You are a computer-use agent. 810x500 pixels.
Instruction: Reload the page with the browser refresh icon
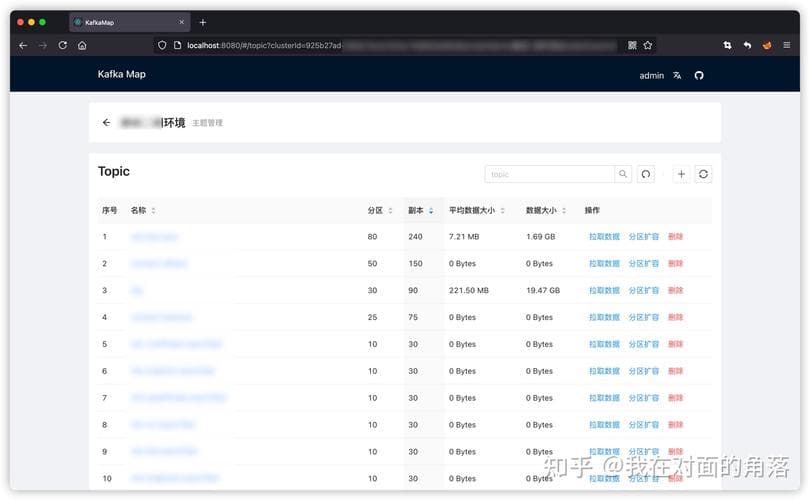click(63, 45)
